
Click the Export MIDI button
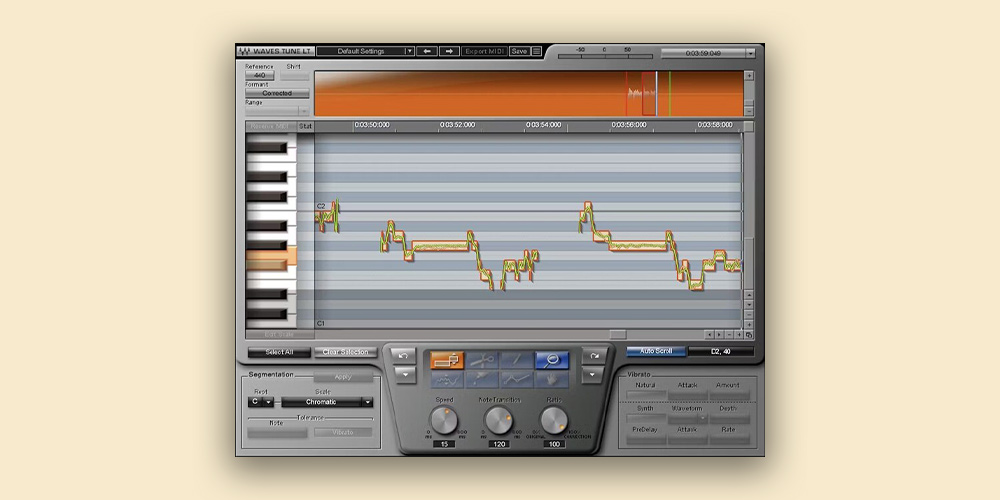(x=485, y=51)
